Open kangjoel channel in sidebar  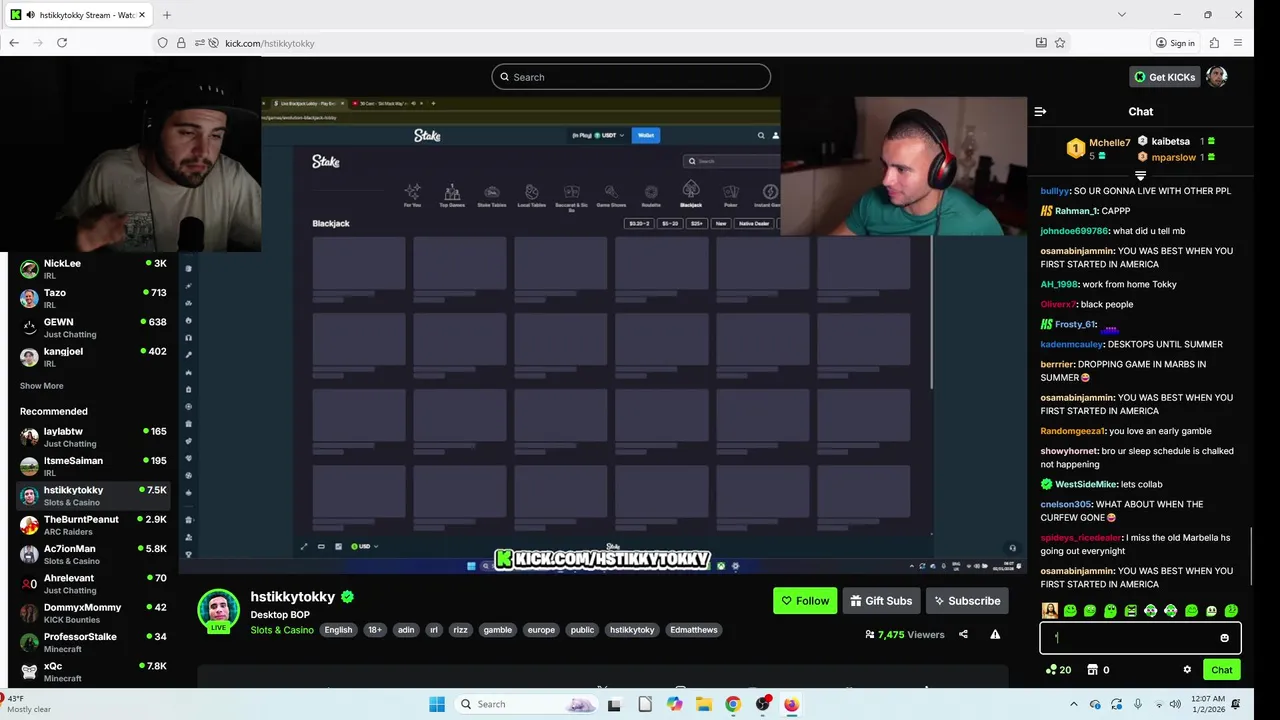click(x=93, y=357)
